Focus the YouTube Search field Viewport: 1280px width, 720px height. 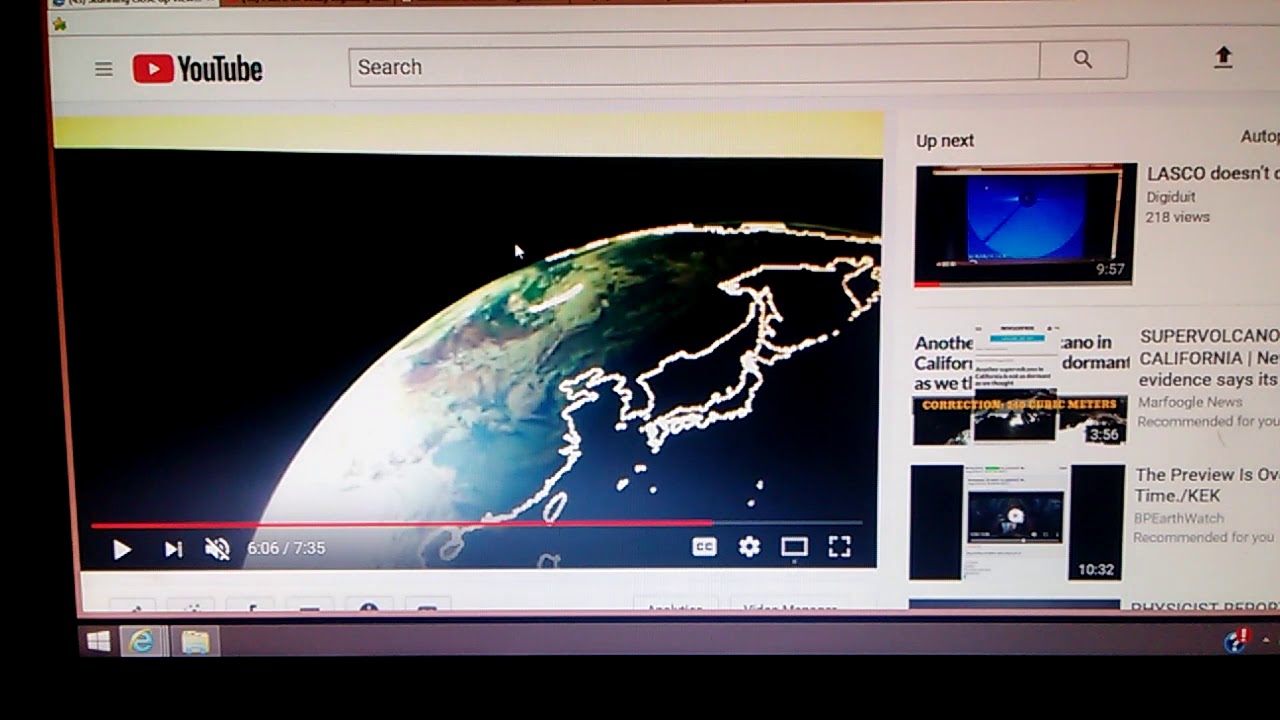coord(694,66)
